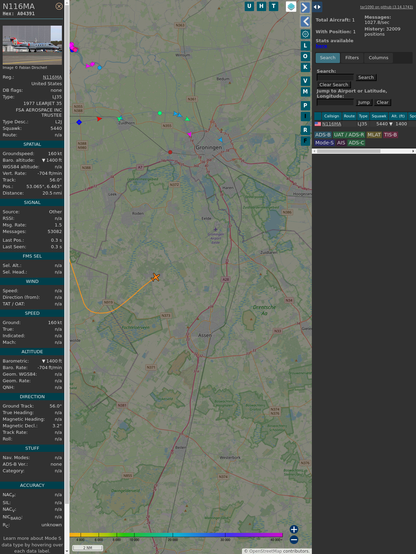This screenshot has width=416, height=554.
Task: Collapse sidebar with left chevron arrow
Action: [305, 21]
